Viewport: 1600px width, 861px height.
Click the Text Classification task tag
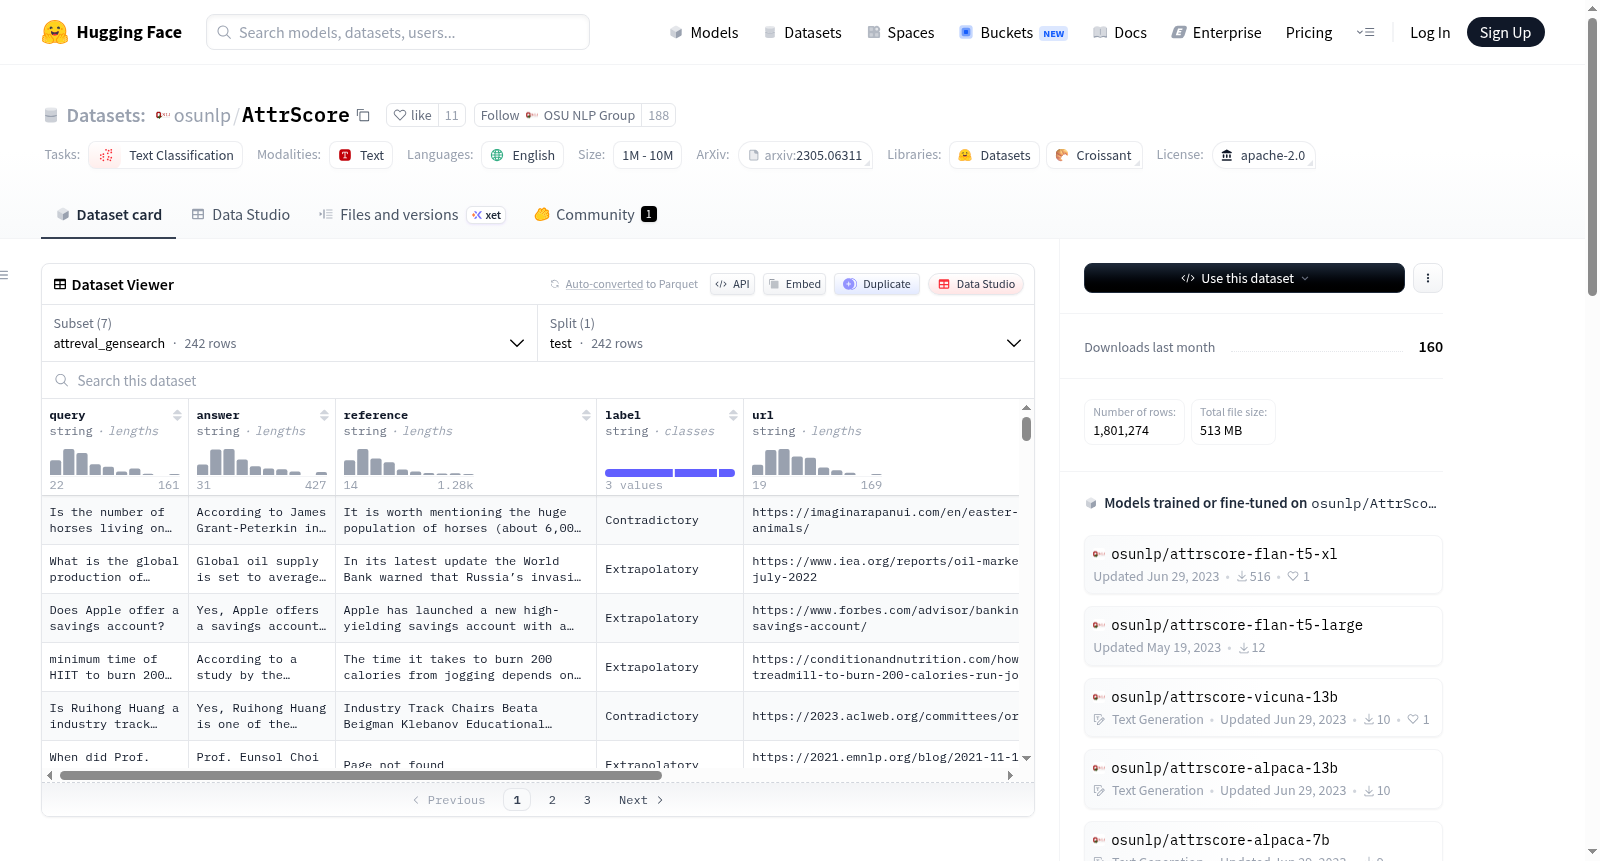point(166,155)
